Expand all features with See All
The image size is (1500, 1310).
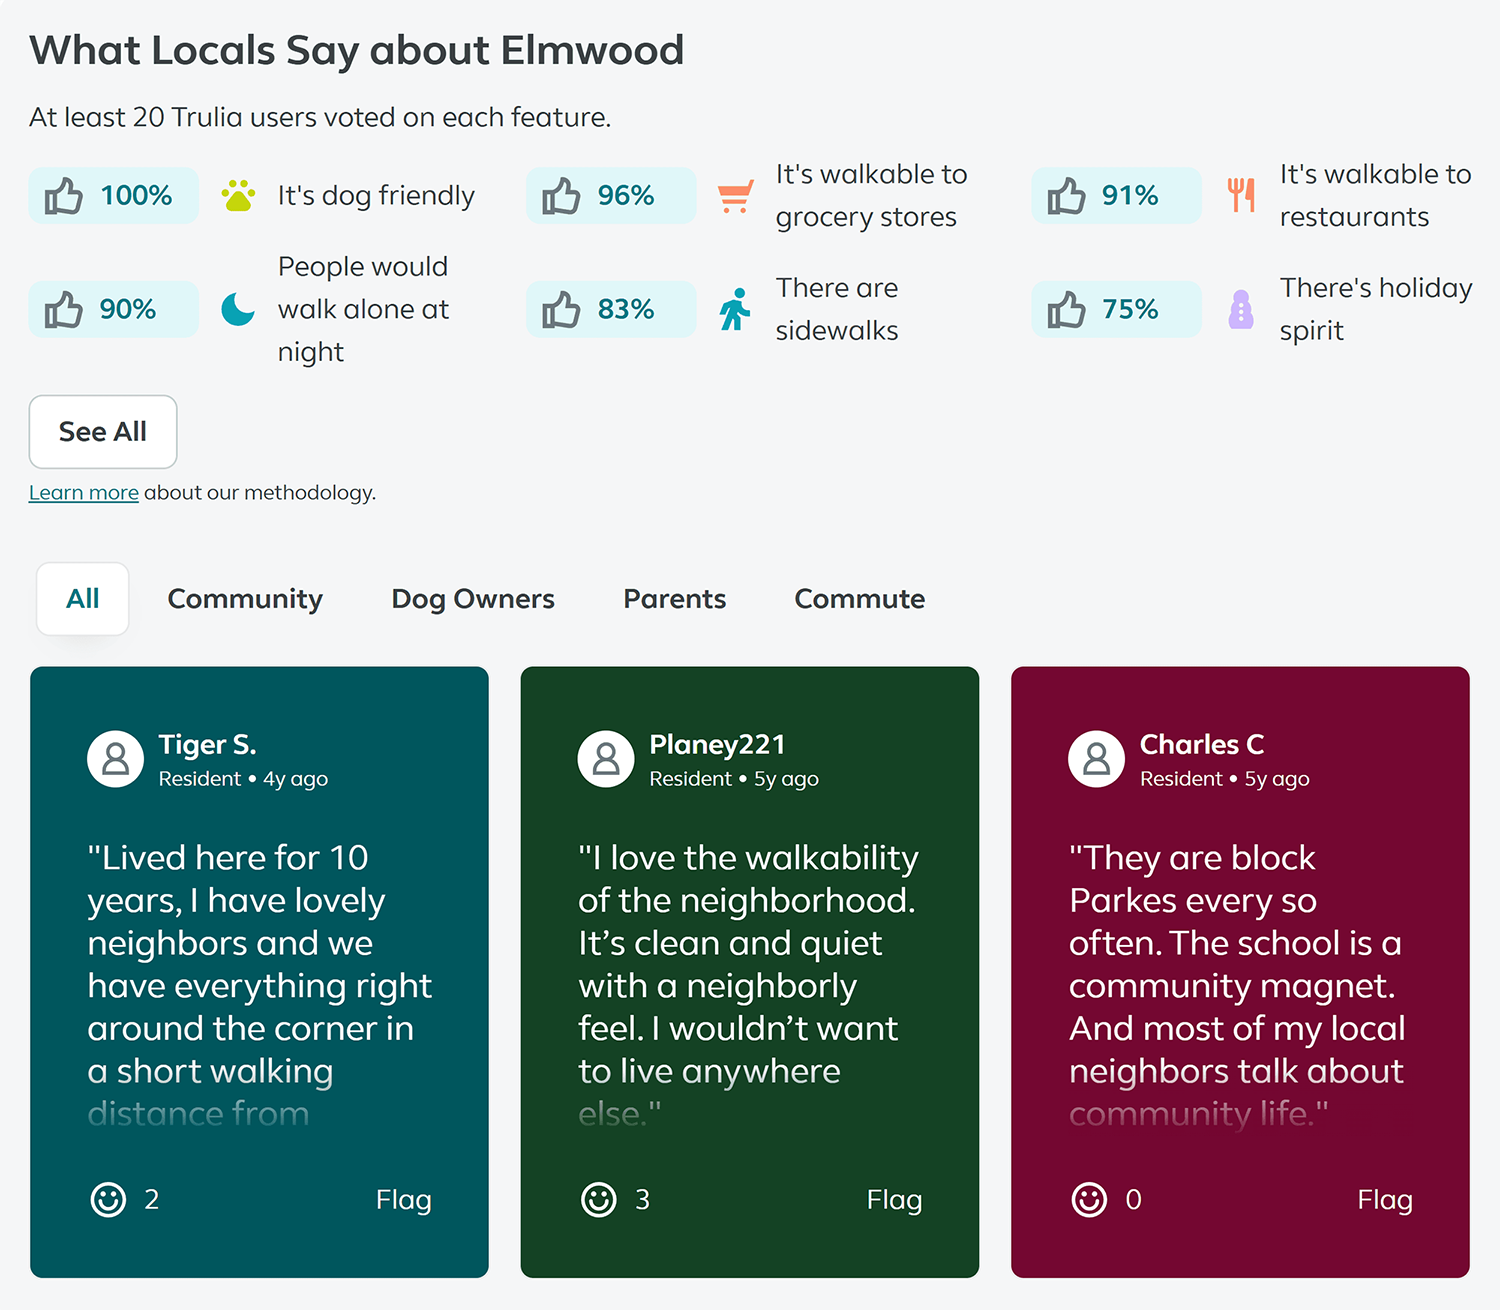[103, 432]
